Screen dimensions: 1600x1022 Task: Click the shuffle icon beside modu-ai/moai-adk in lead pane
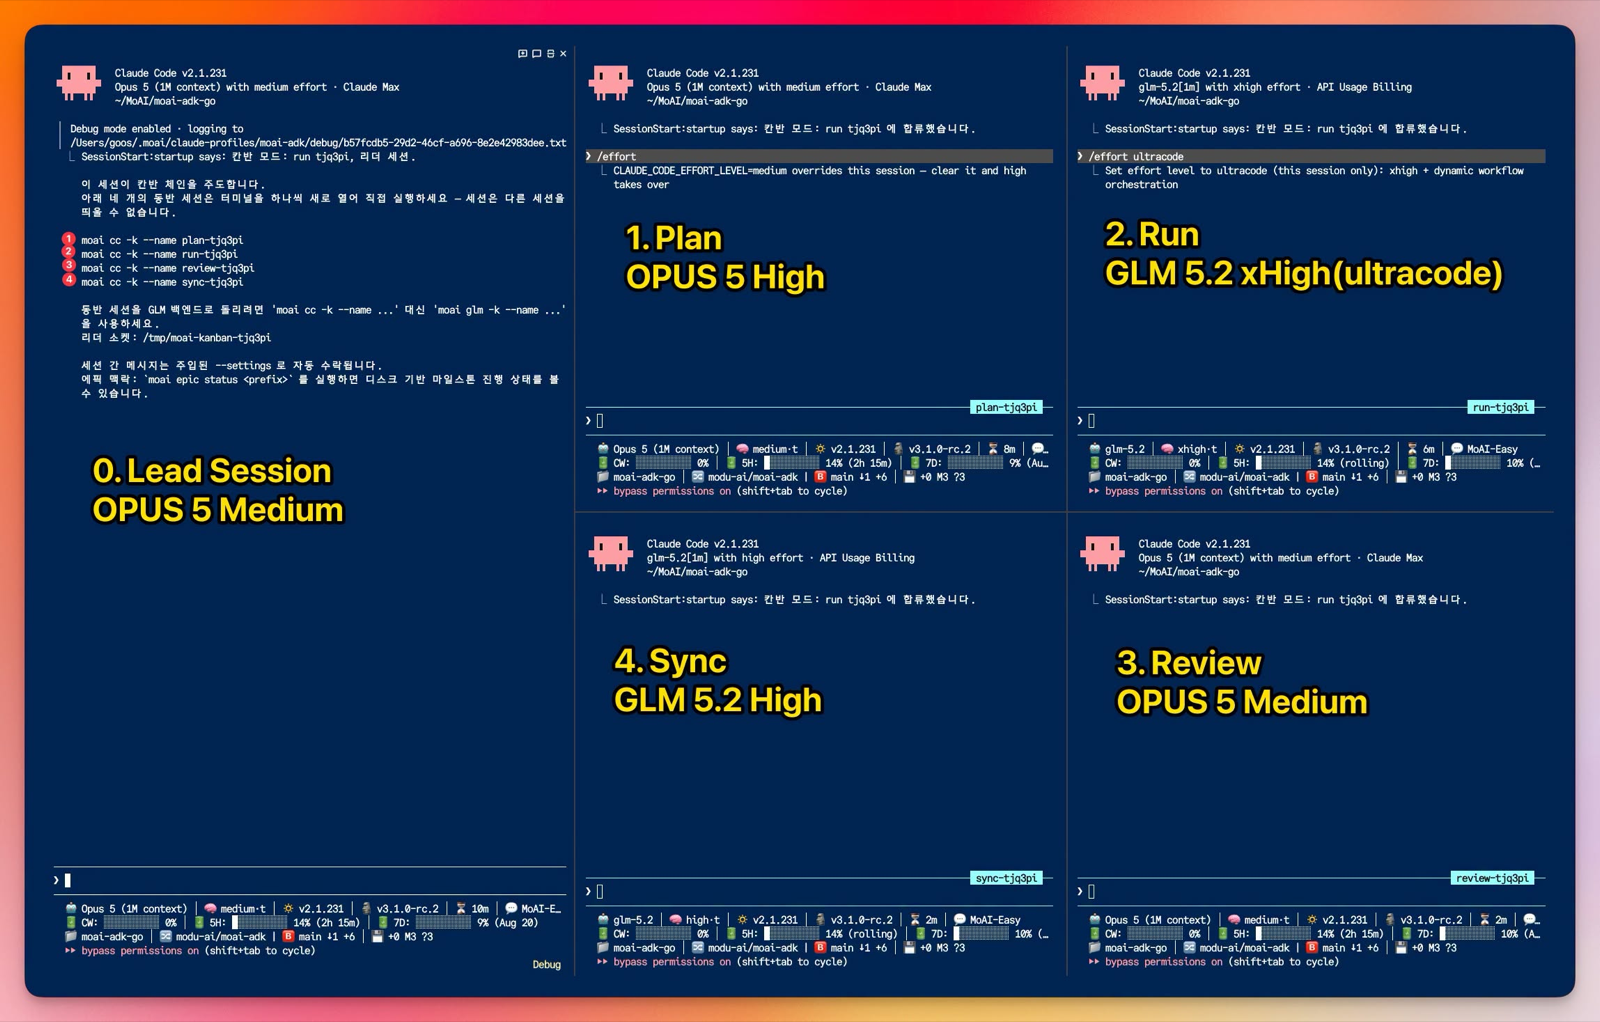tap(166, 937)
